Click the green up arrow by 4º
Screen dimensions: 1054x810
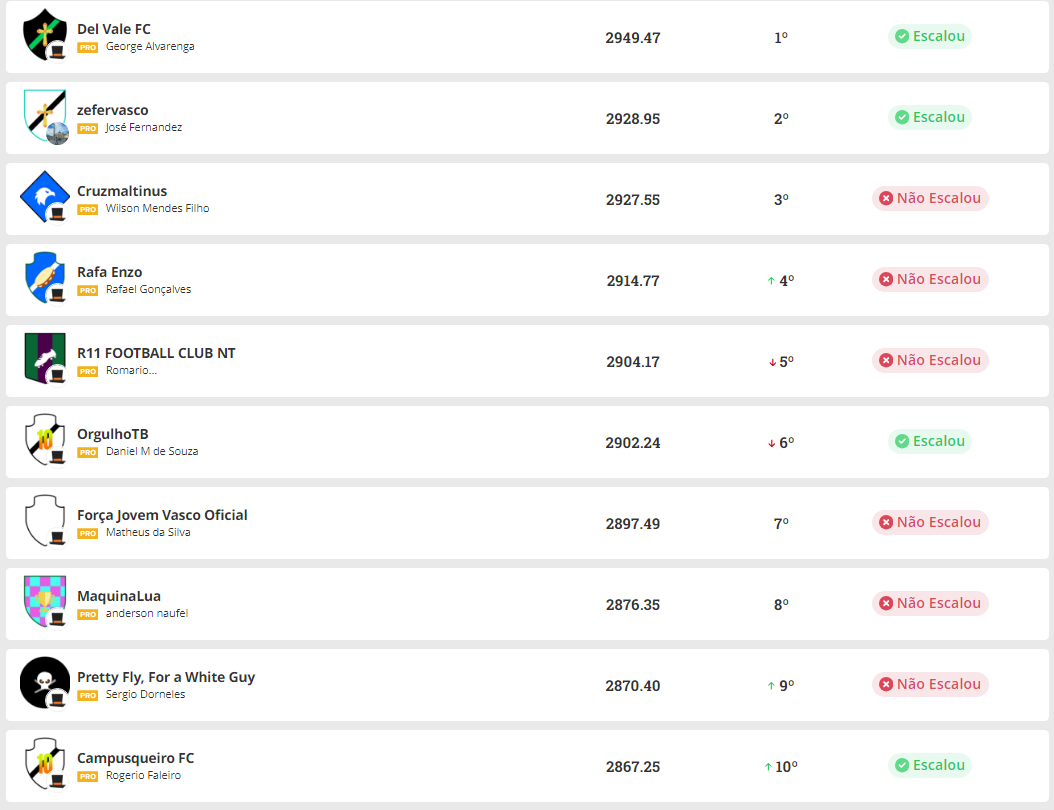[771, 281]
